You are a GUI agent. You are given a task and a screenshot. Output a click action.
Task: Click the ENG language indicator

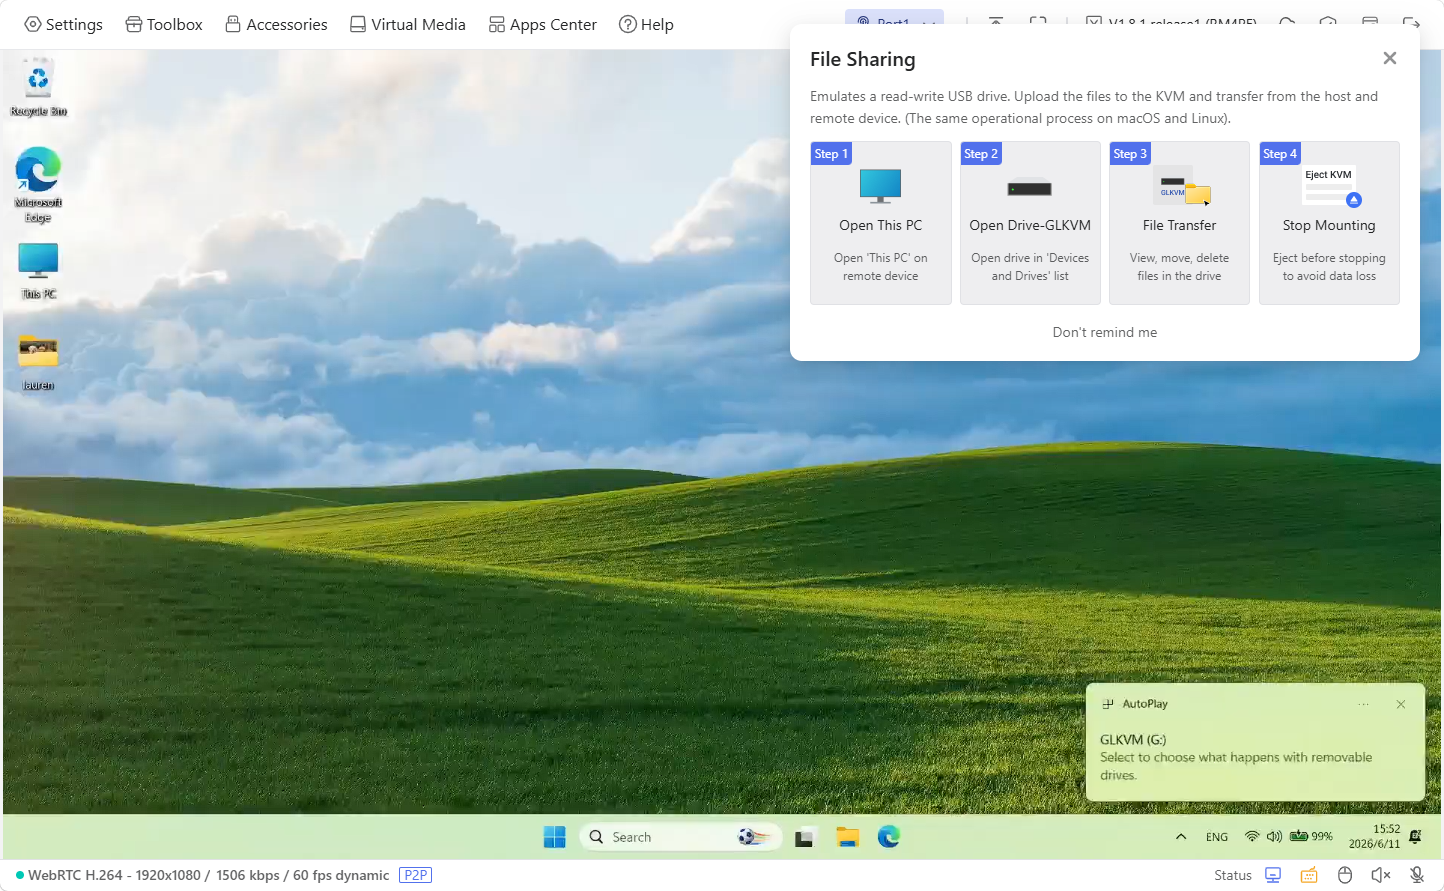click(1217, 837)
